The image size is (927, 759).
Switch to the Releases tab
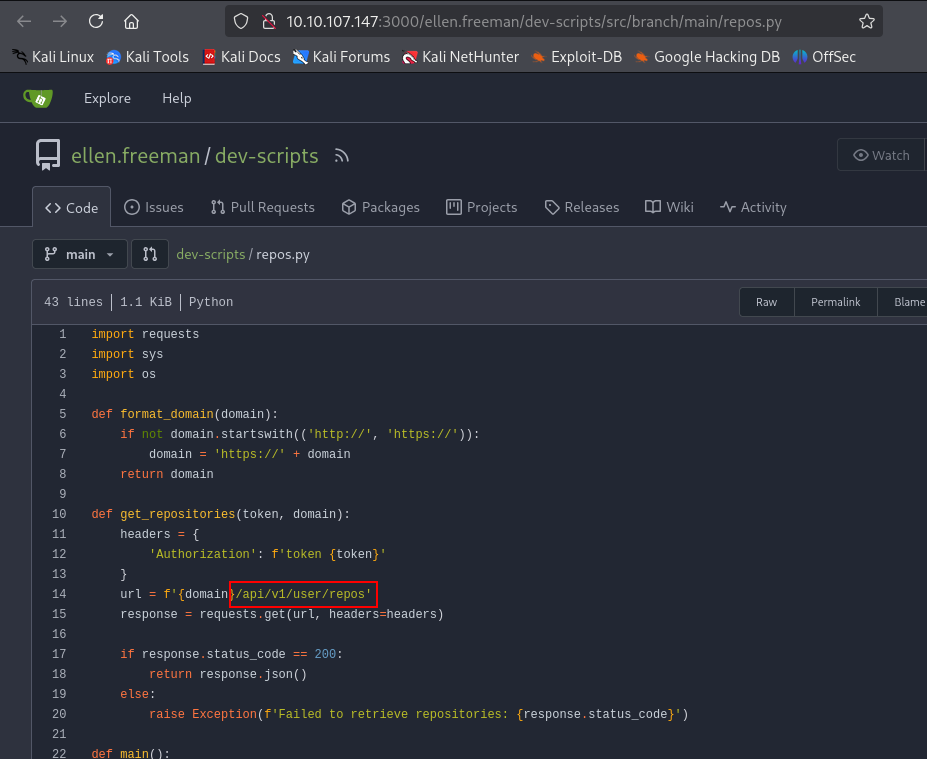(582, 207)
